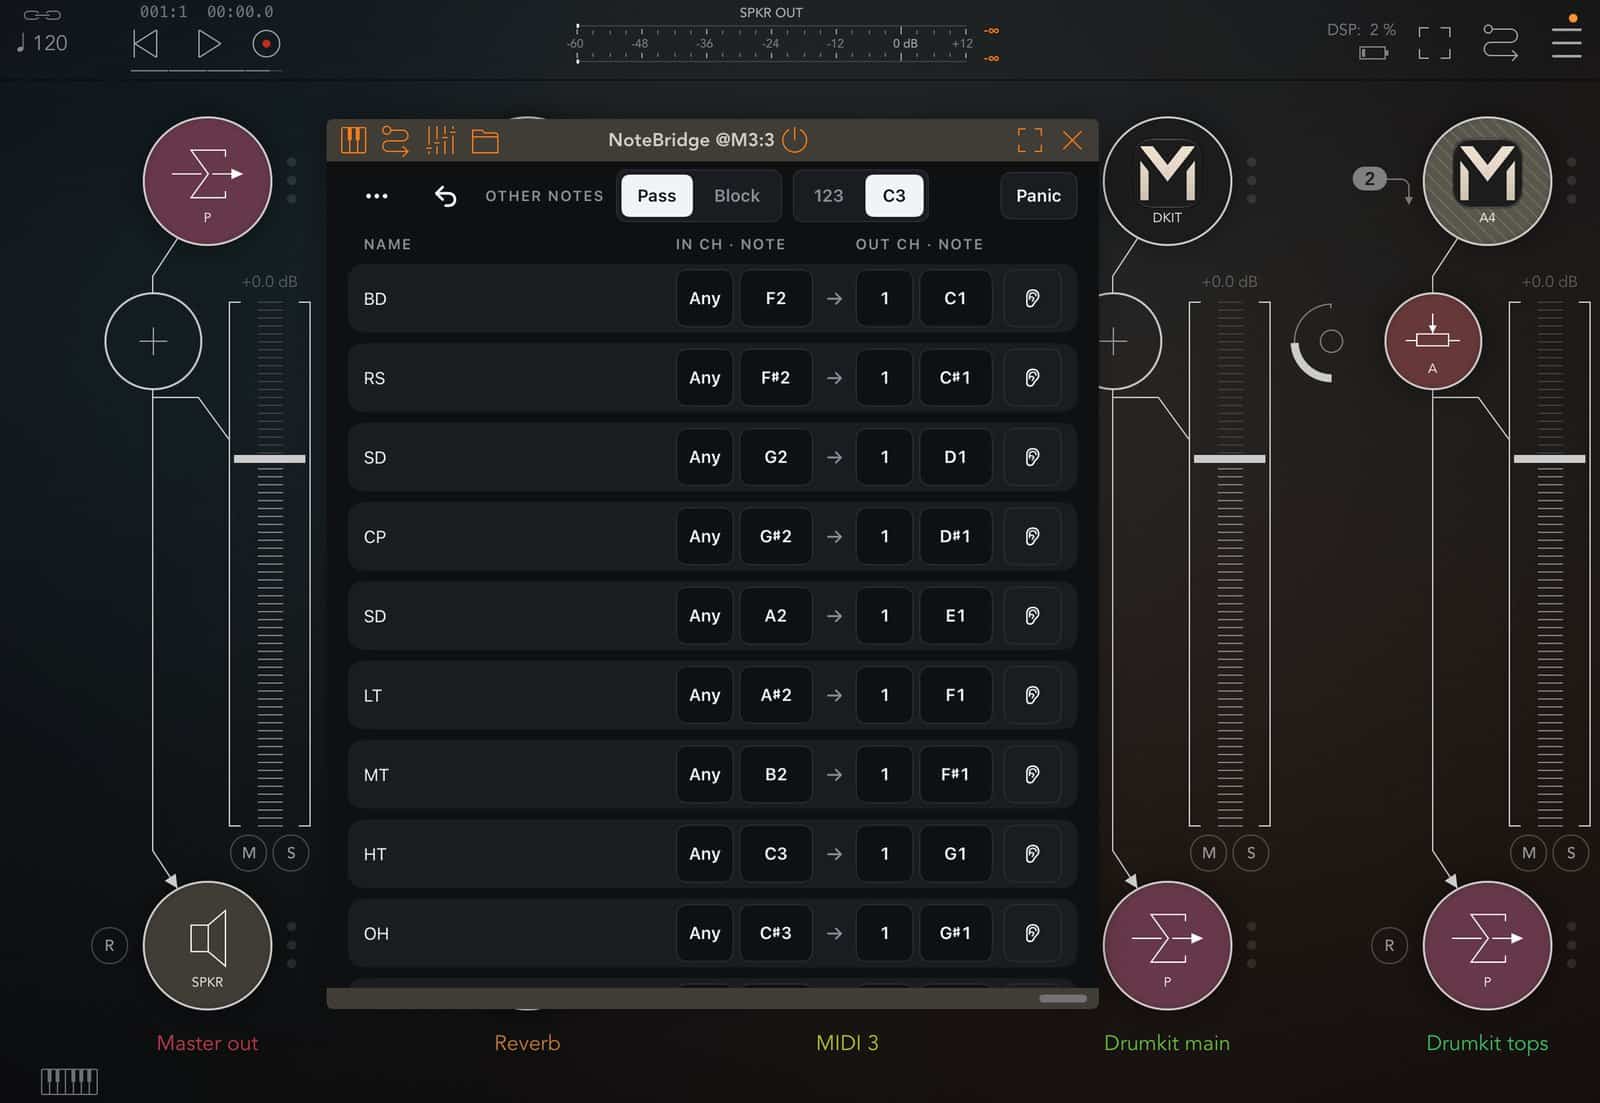The width and height of the screenshot is (1600, 1103).
Task: Switch note display to C3 naming
Action: pos(894,196)
